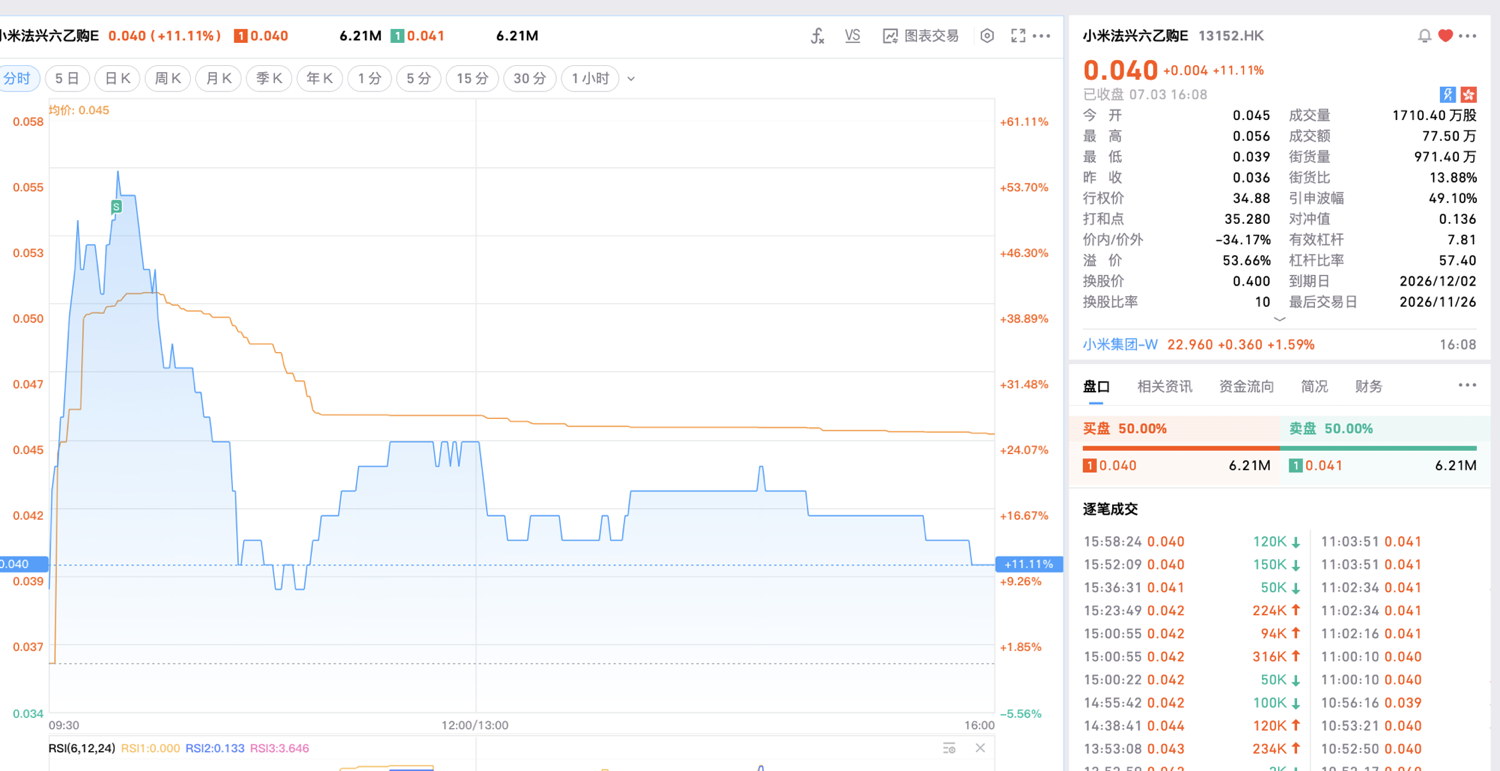The height and width of the screenshot is (771, 1500).
Task: Switch to 周K chart
Action: 168,78
